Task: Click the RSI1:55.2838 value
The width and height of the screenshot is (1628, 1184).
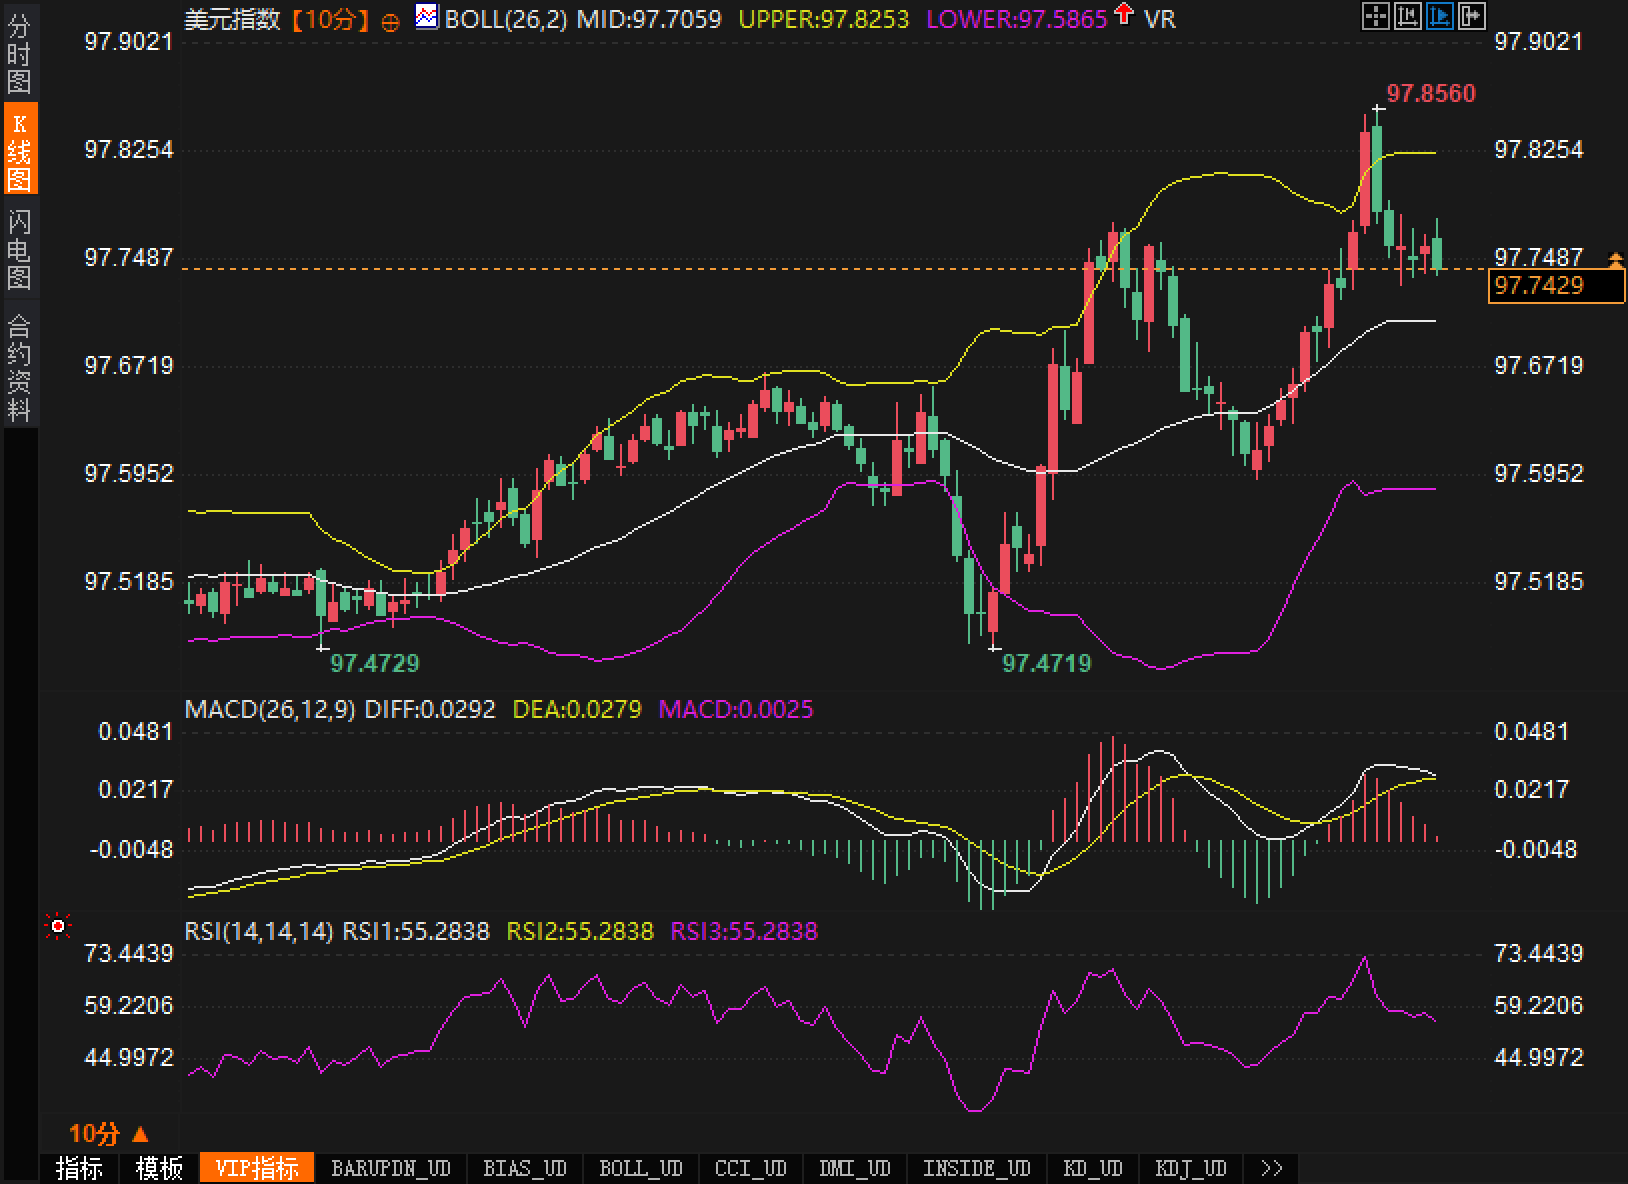Action: click(x=416, y=932)
